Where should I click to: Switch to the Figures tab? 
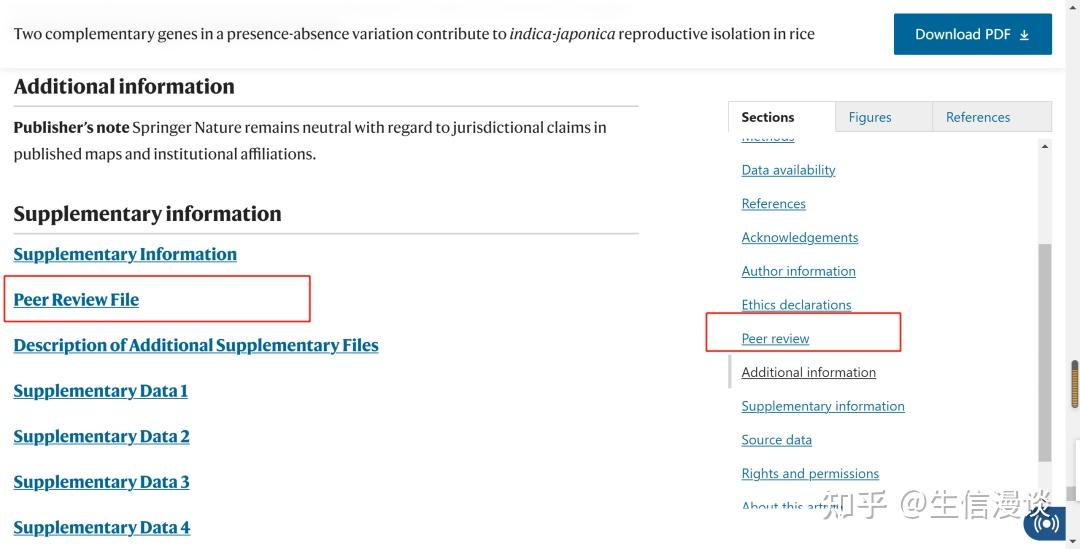[869, 117]
